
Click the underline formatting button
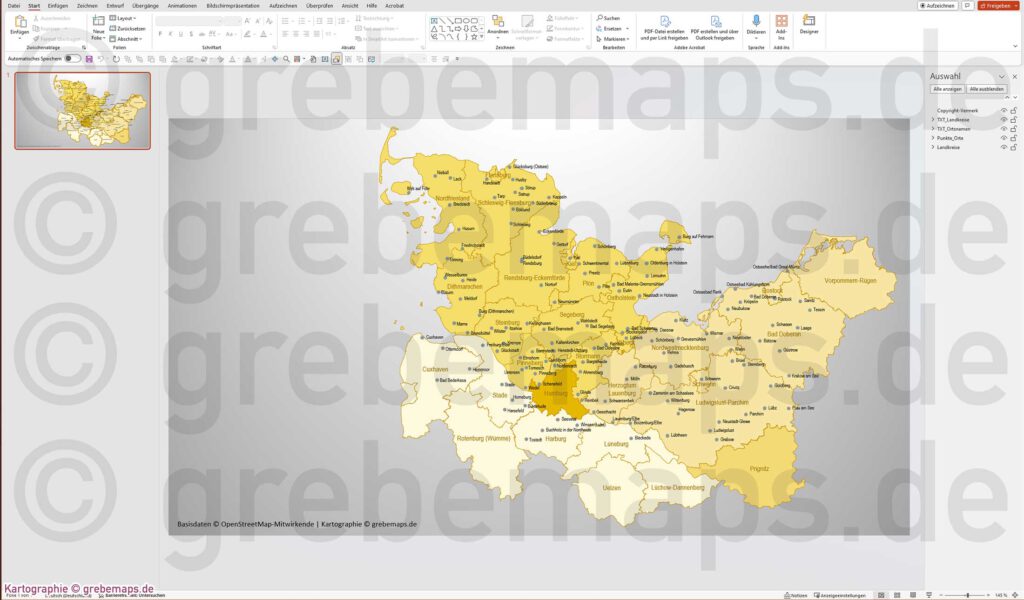point(180,34)
